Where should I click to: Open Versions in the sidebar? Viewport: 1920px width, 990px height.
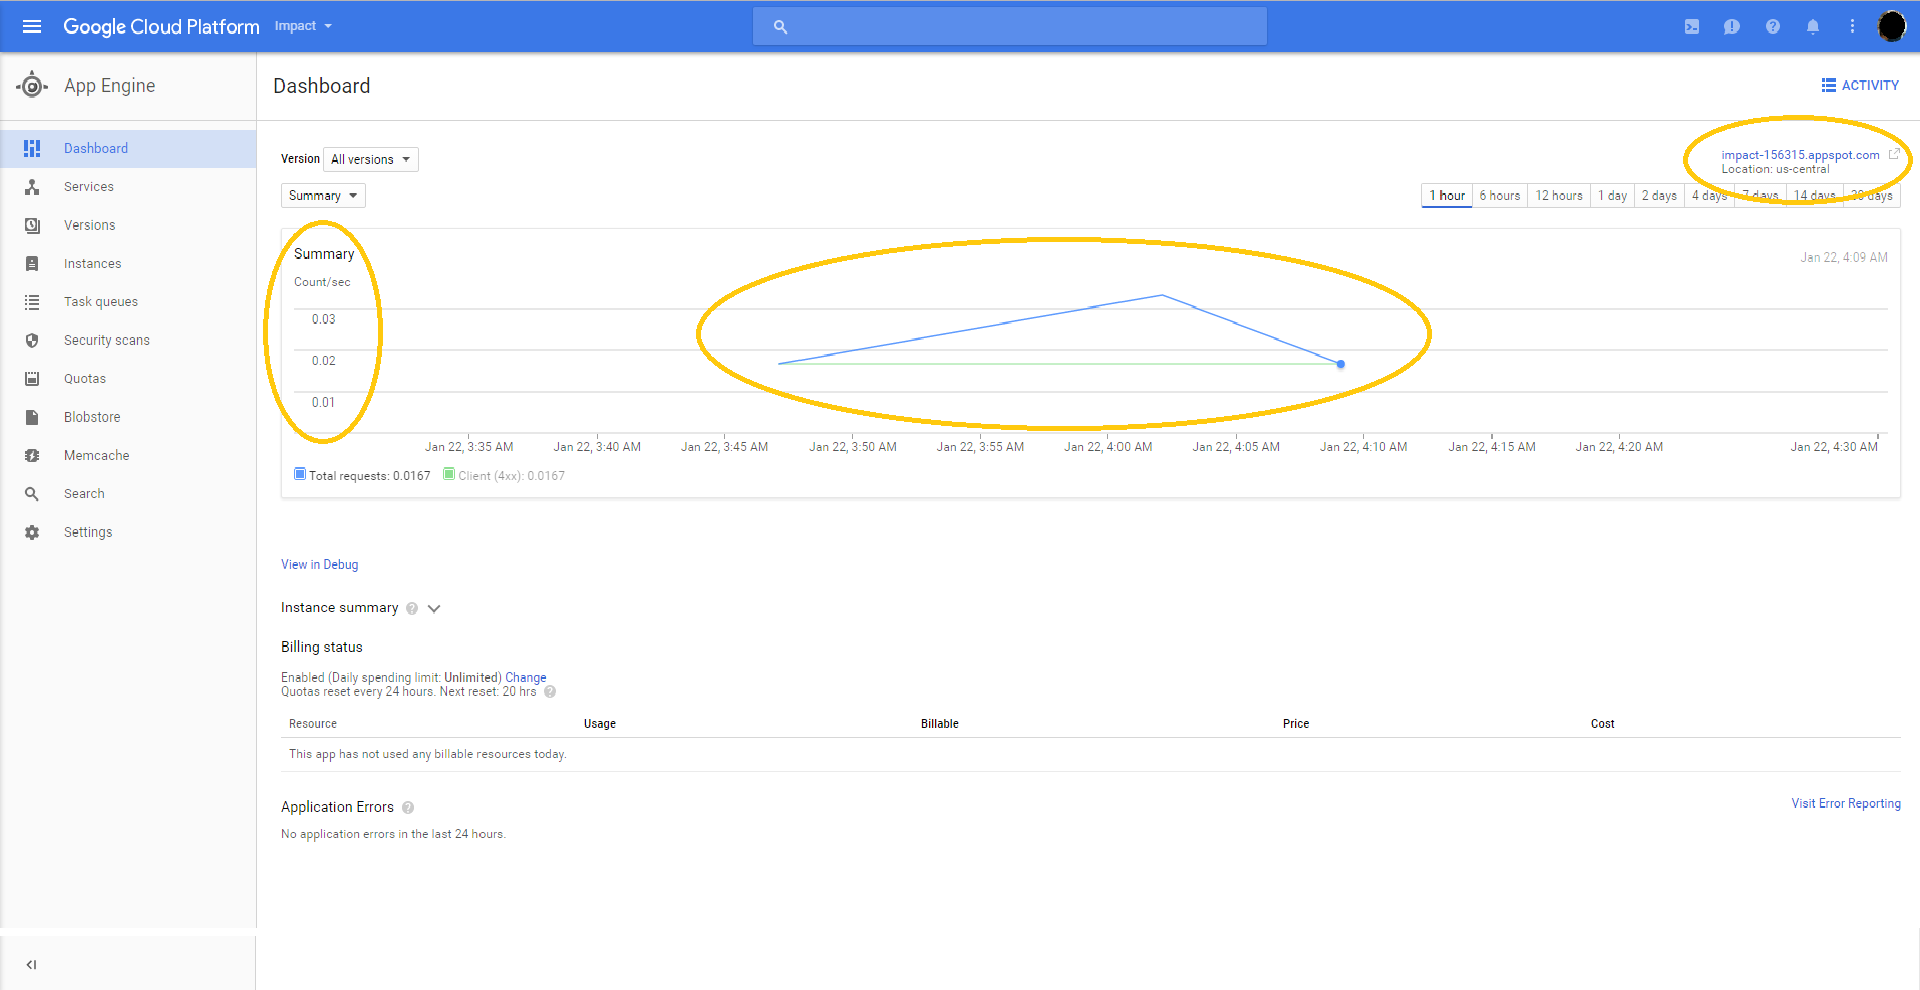(x=128, y=226)
